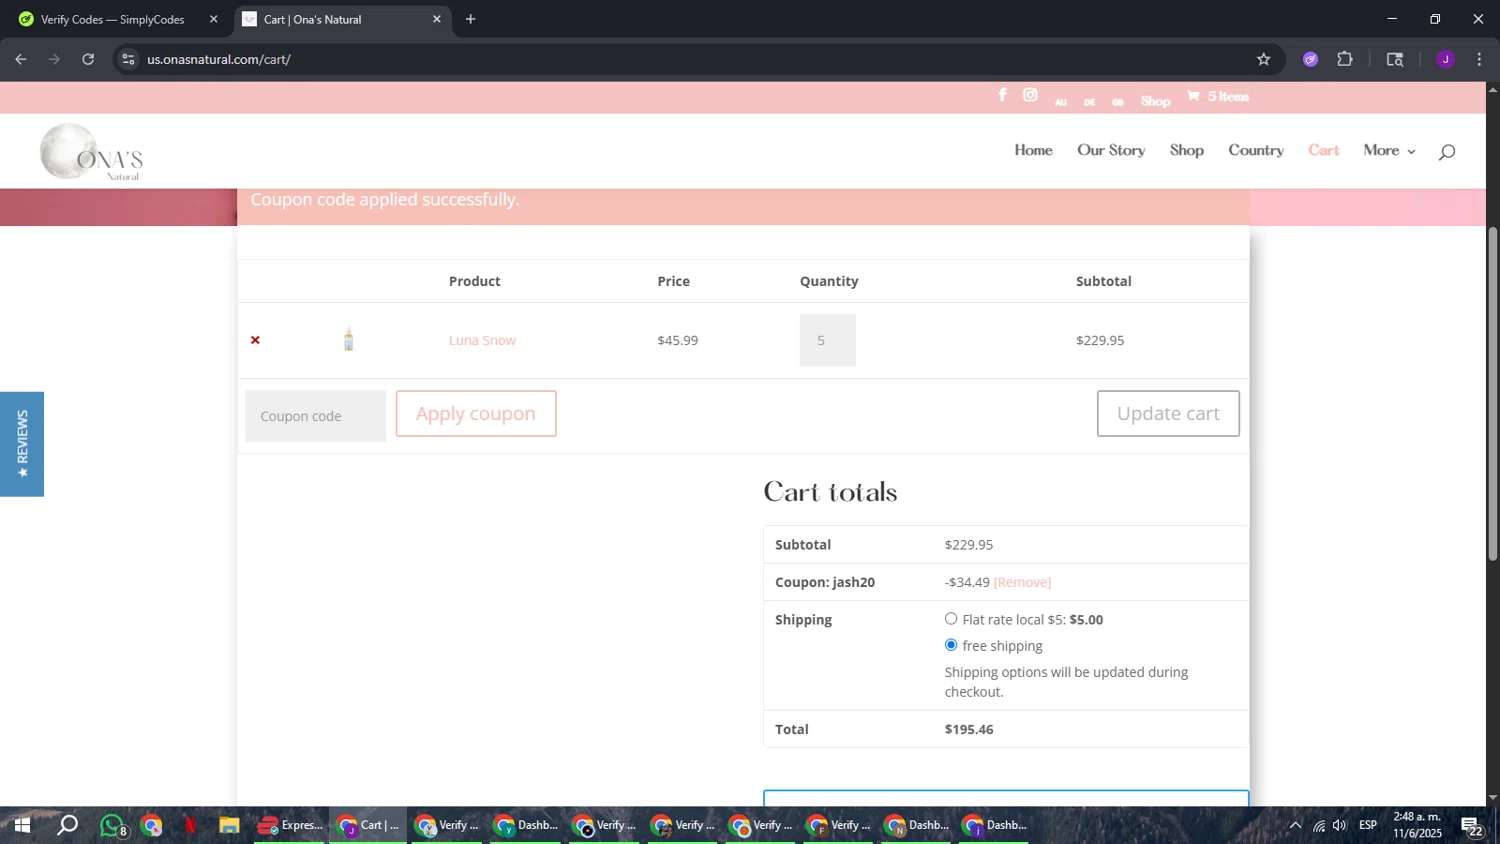Switch to Verify Codes — SimplyCodes tab
1500x844 pixels.
(x=115, y=19)
